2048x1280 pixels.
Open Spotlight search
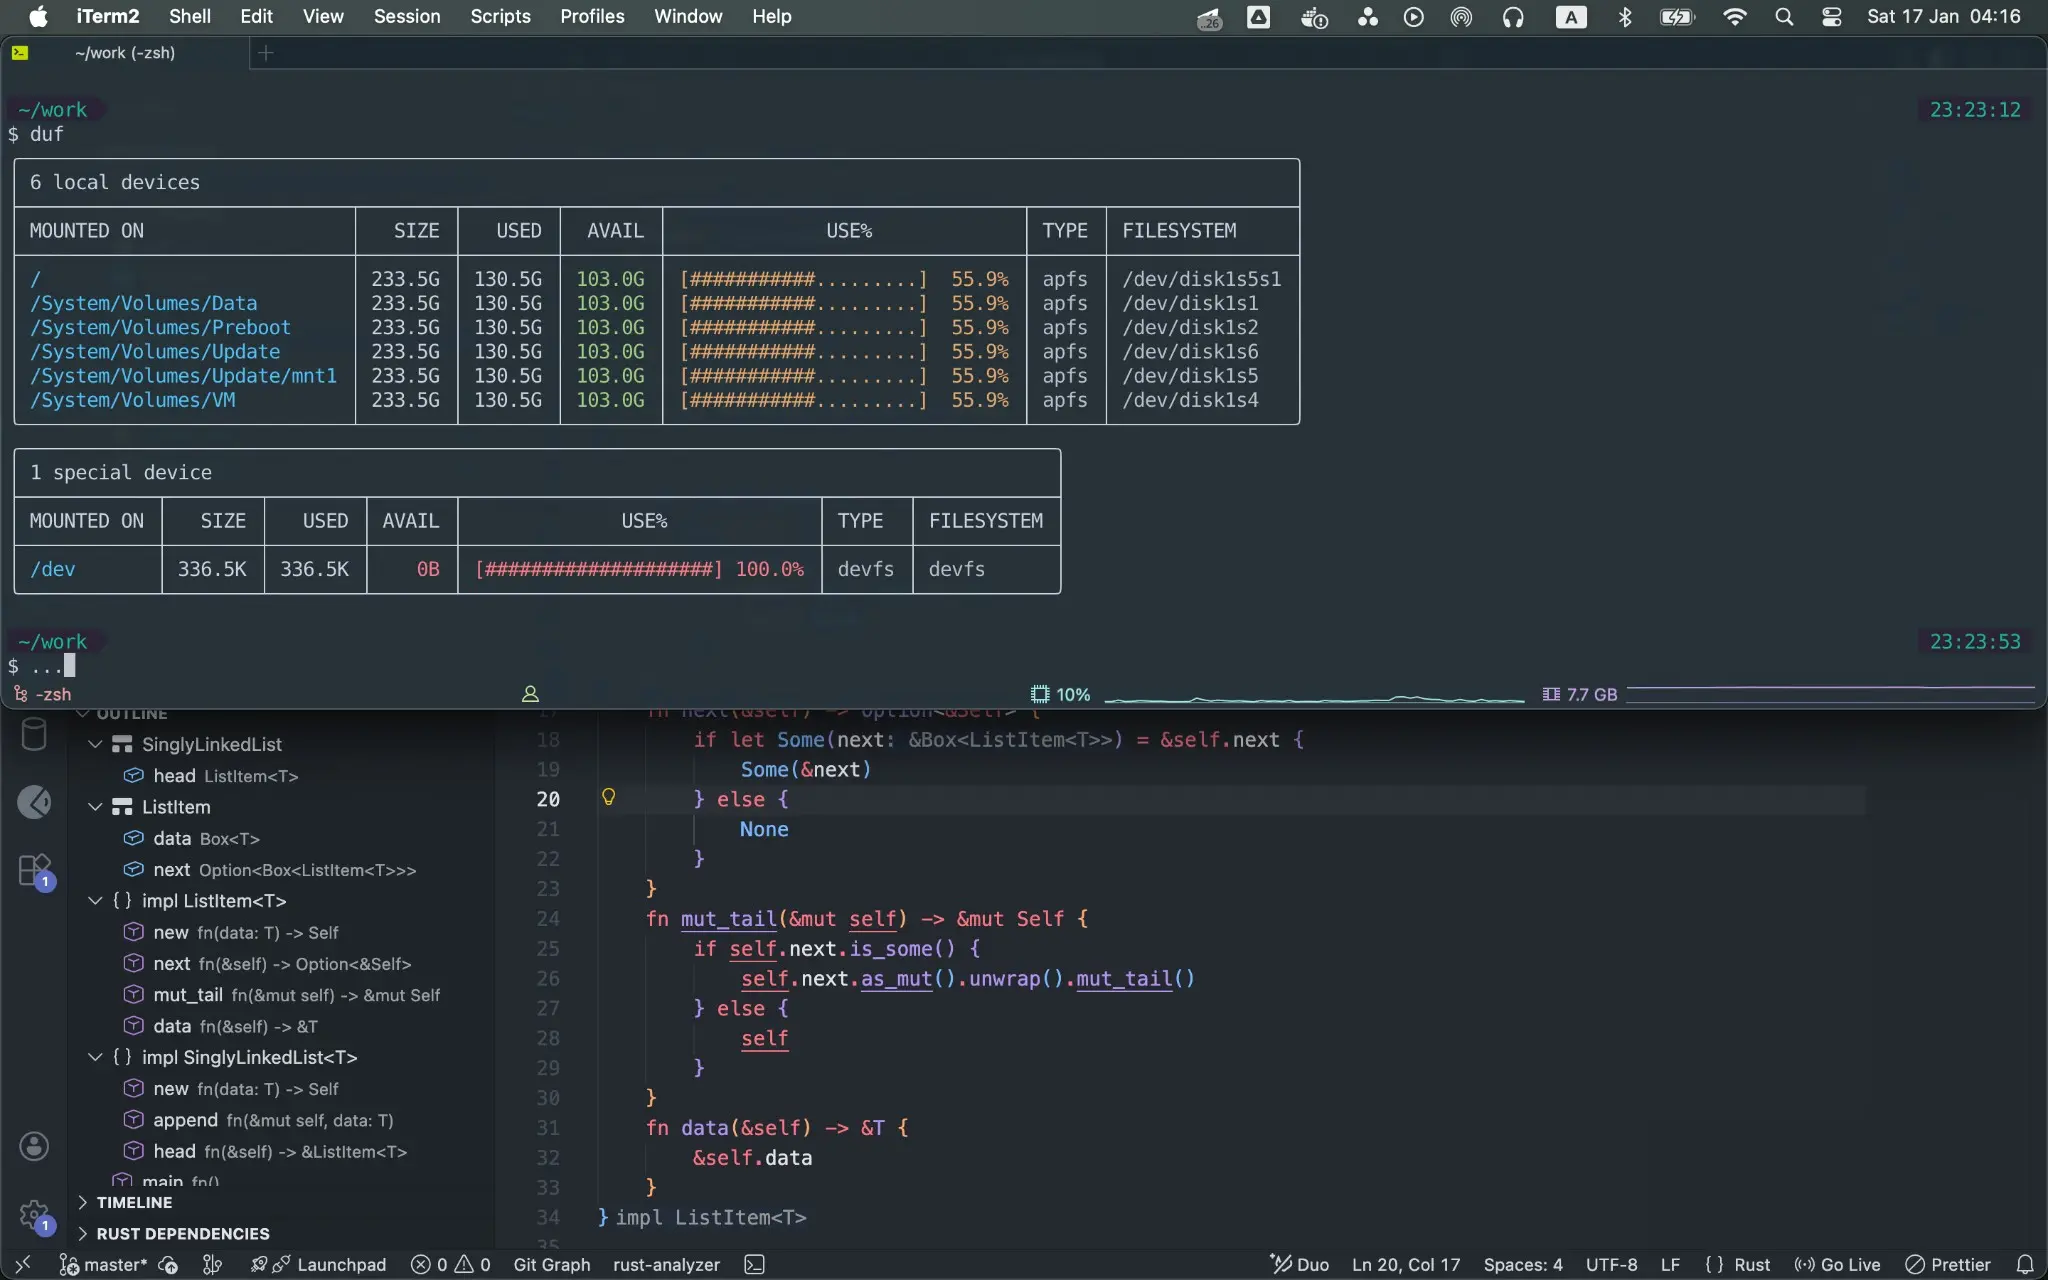pos(1784,17)
